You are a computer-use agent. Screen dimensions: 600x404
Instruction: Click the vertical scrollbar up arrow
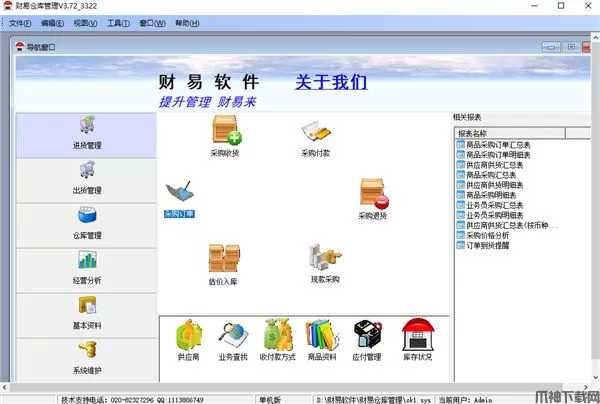click(595, 37)
